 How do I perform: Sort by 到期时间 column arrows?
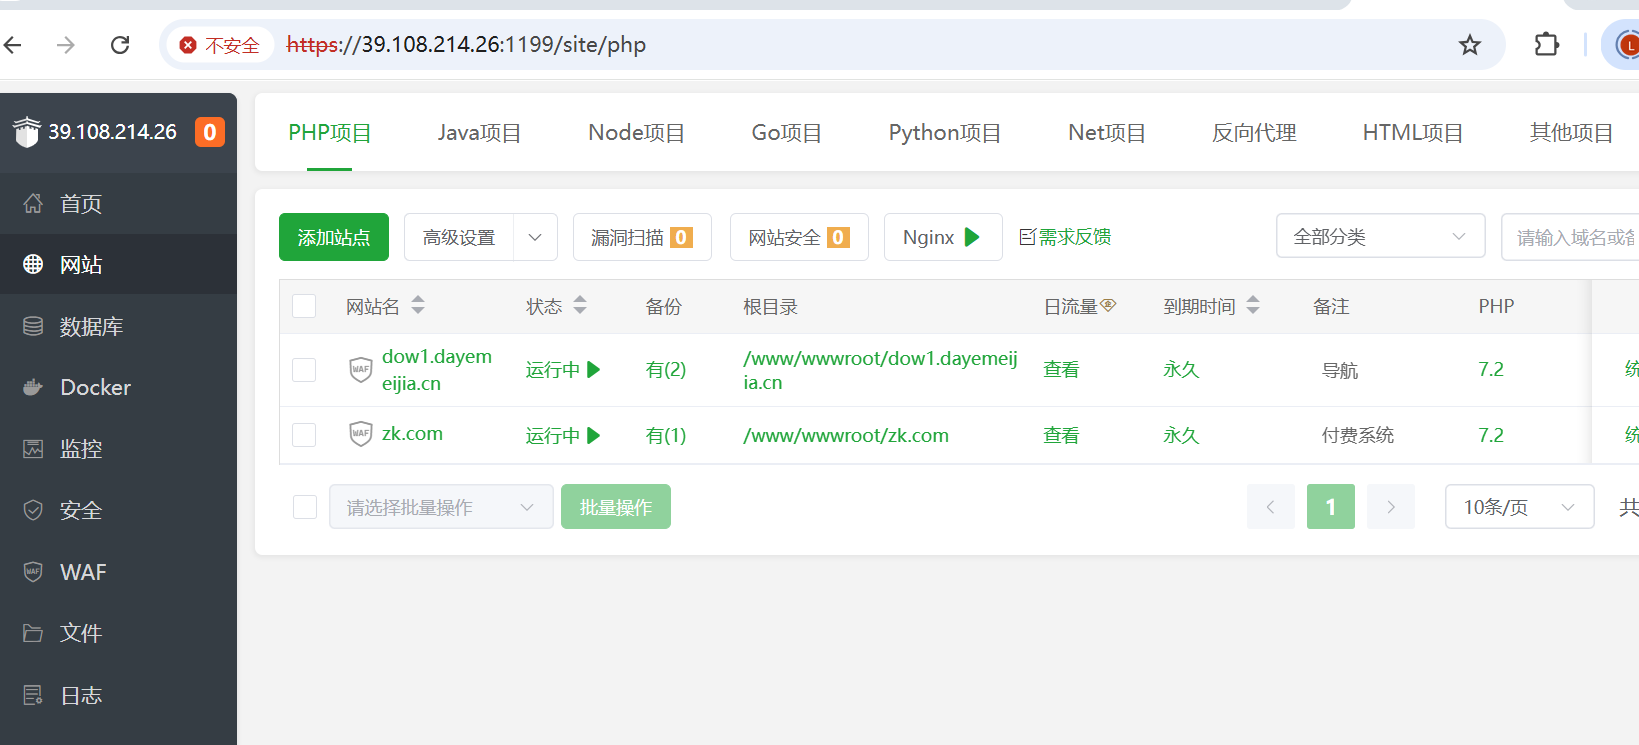click(x=1253, y=305)
